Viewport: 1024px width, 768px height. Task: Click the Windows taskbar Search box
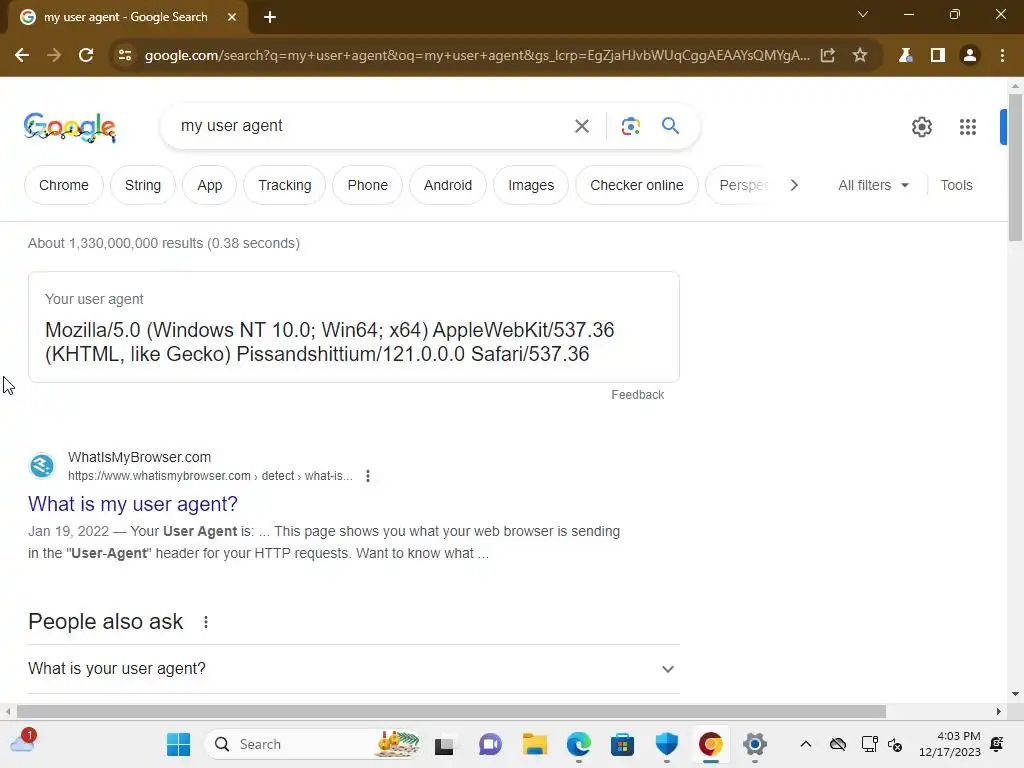pos(312,744)
